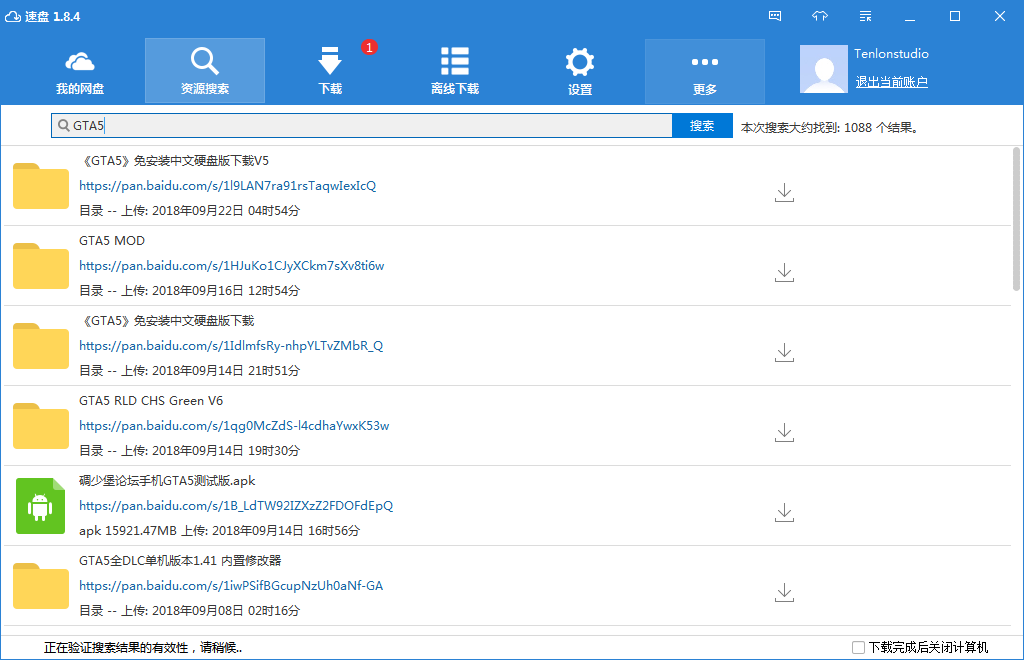Select title 碉少堡论坛手机GTA5测试版.apk
Screen dimensions: 1024x660
point(167,481)
